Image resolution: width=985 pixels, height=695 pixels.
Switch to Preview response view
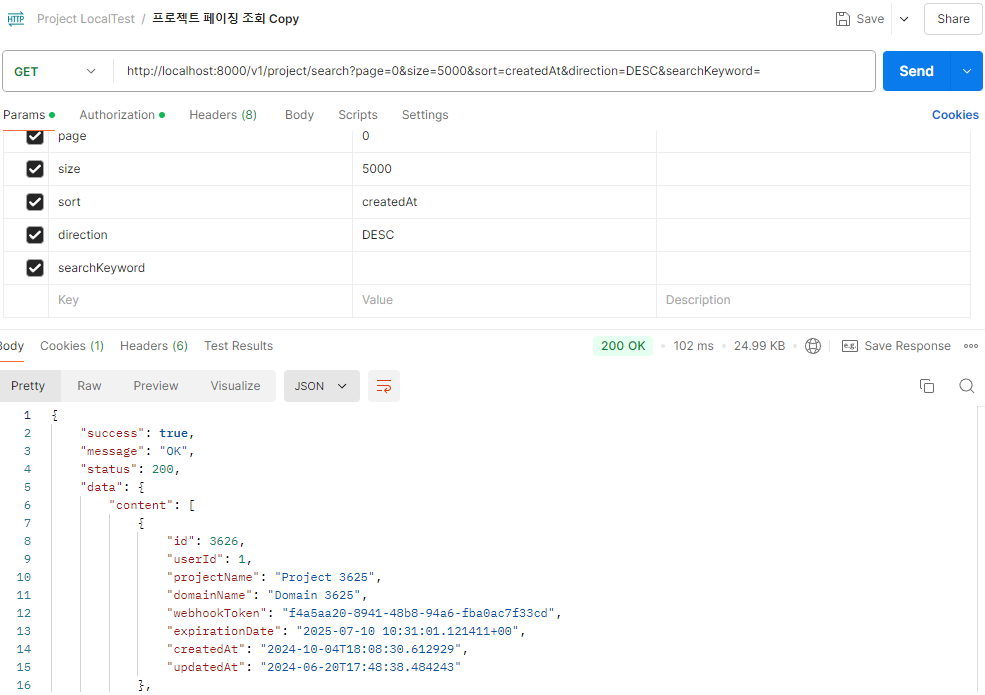click(x=156, y=386)
